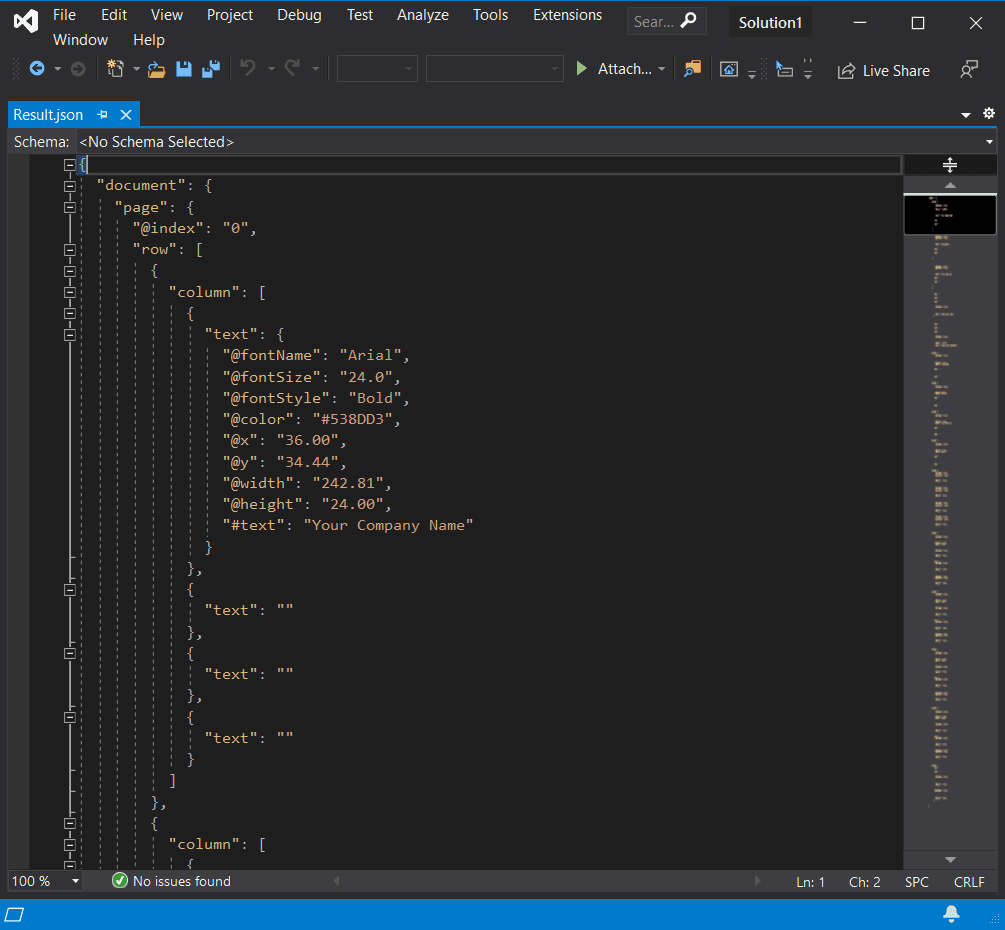Viewport: 1005px width, 930px height.
Task: Open editor options with the gear icon
Action: point(988,113)
